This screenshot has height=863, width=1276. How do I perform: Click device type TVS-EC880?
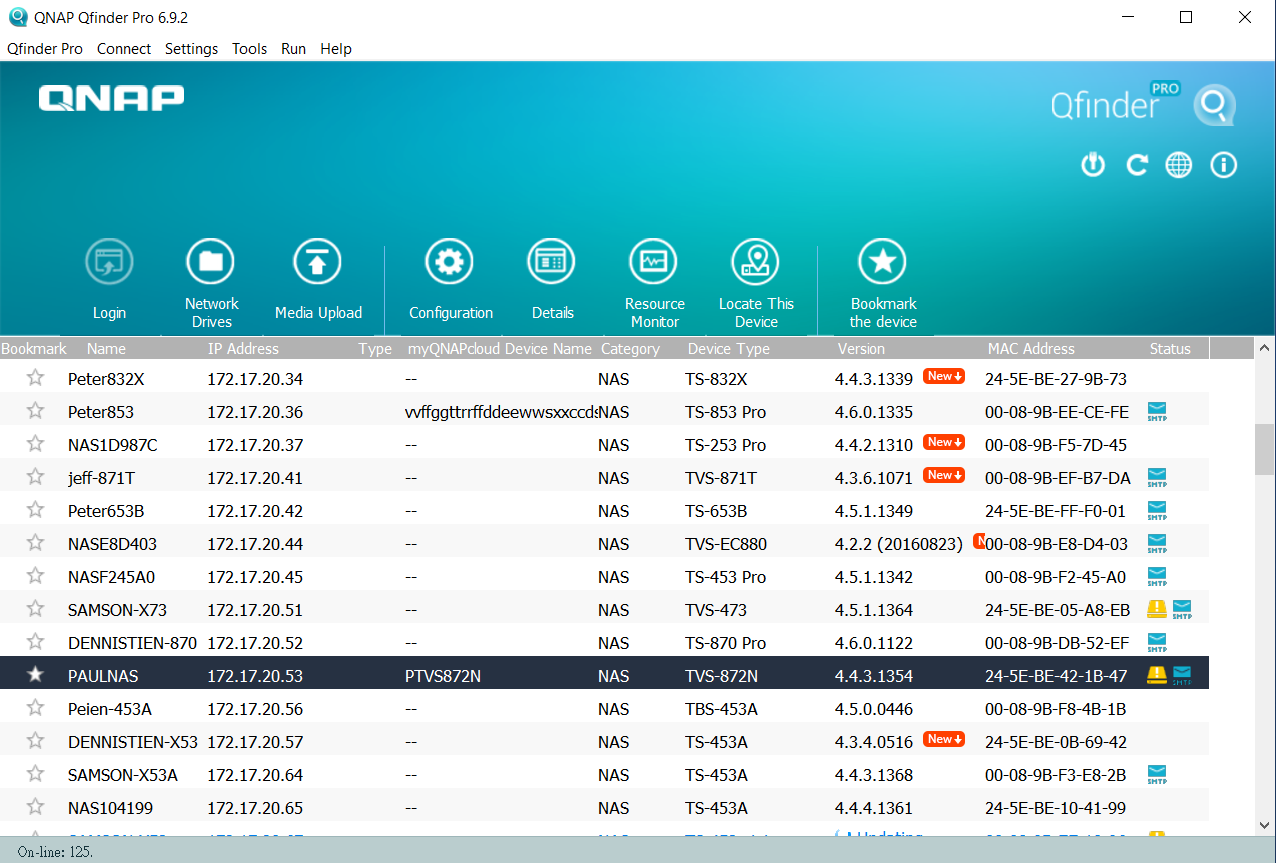click(x=726, y=544)
